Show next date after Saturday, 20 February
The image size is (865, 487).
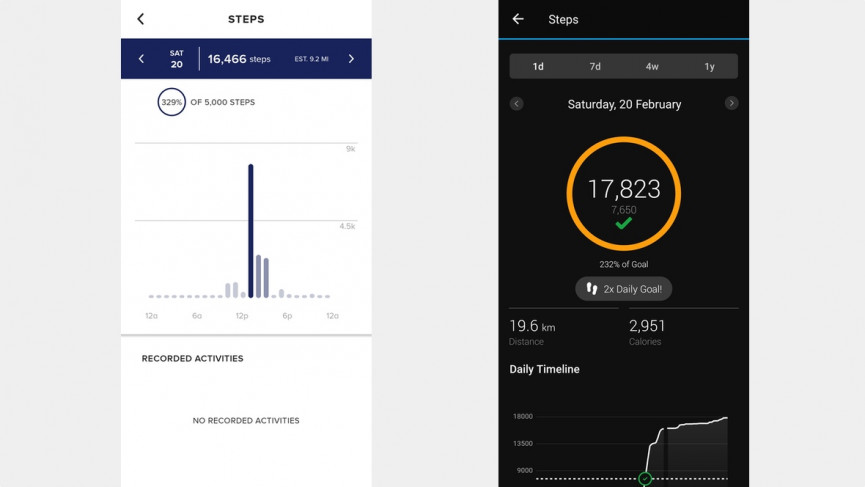tap(732, 104)
